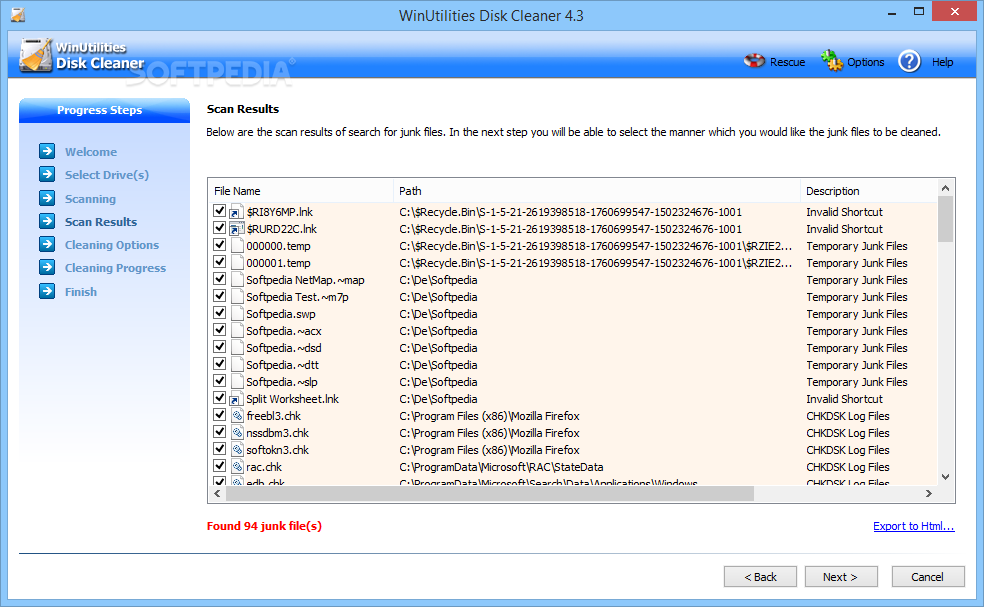Click the file icon of 000000.temp

[237, 246]
